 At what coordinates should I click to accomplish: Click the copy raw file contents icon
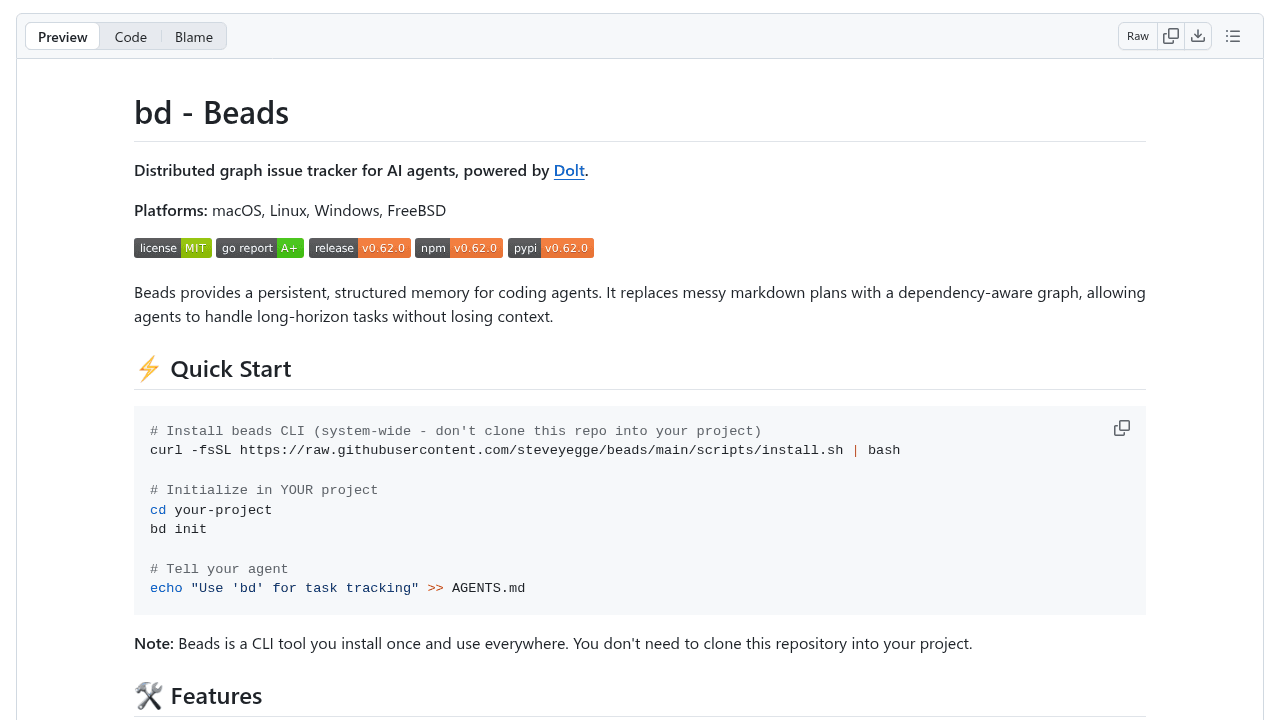click(x=1170, y=35)
